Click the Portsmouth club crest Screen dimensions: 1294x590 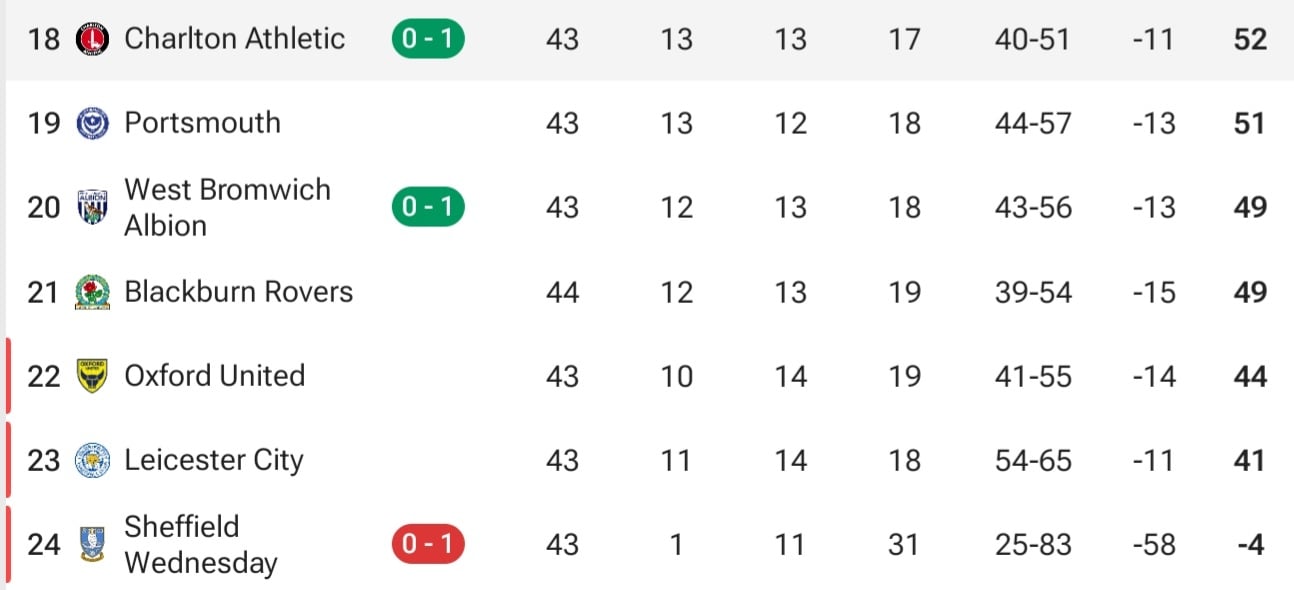[x=92, y=124]
